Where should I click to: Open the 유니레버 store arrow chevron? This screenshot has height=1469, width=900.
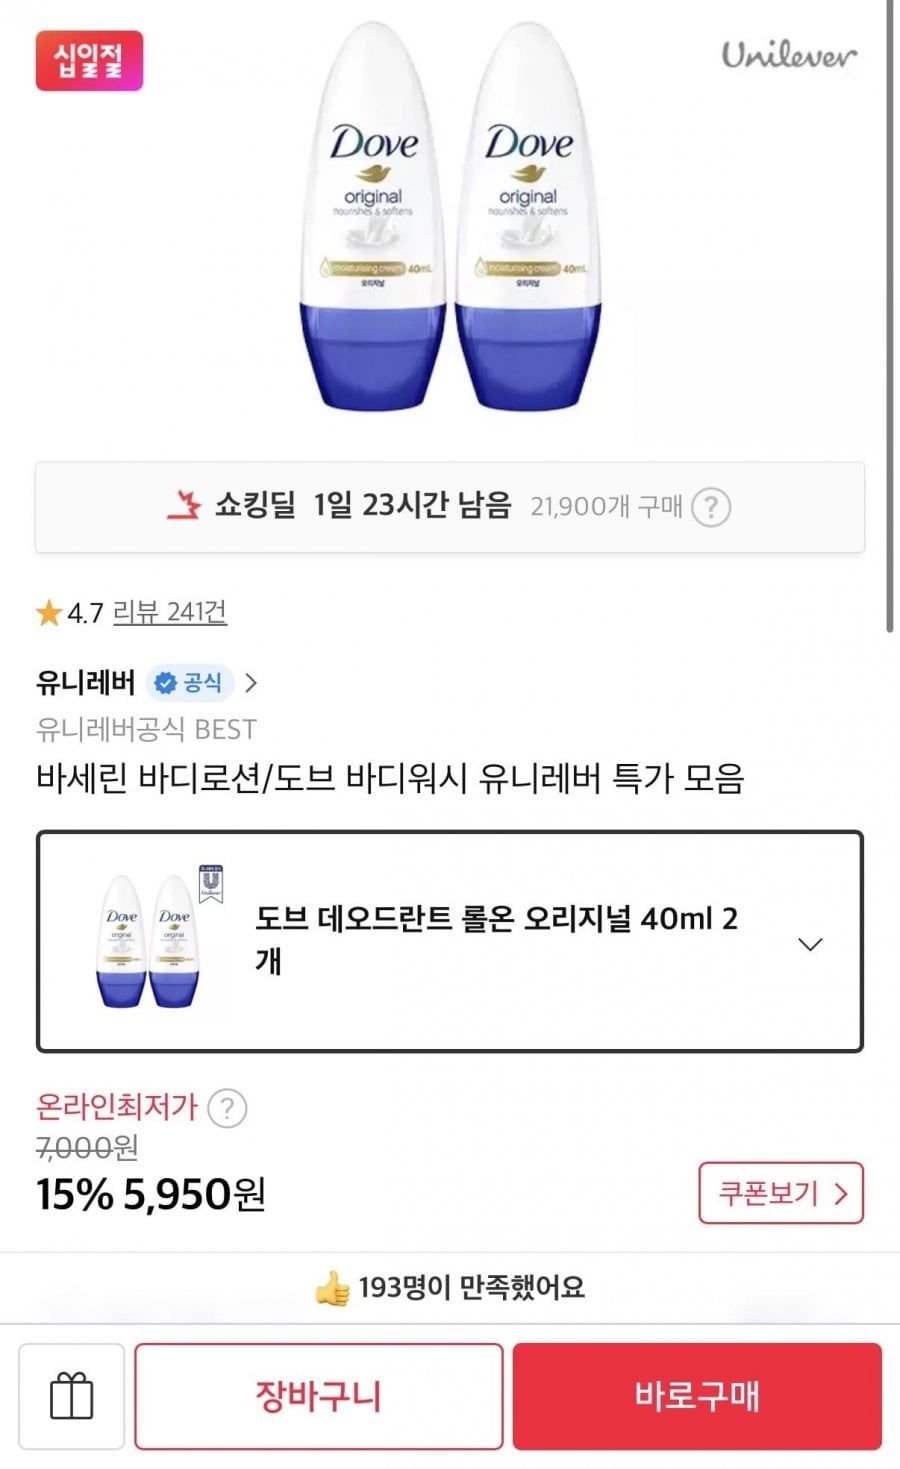(251, 683)
